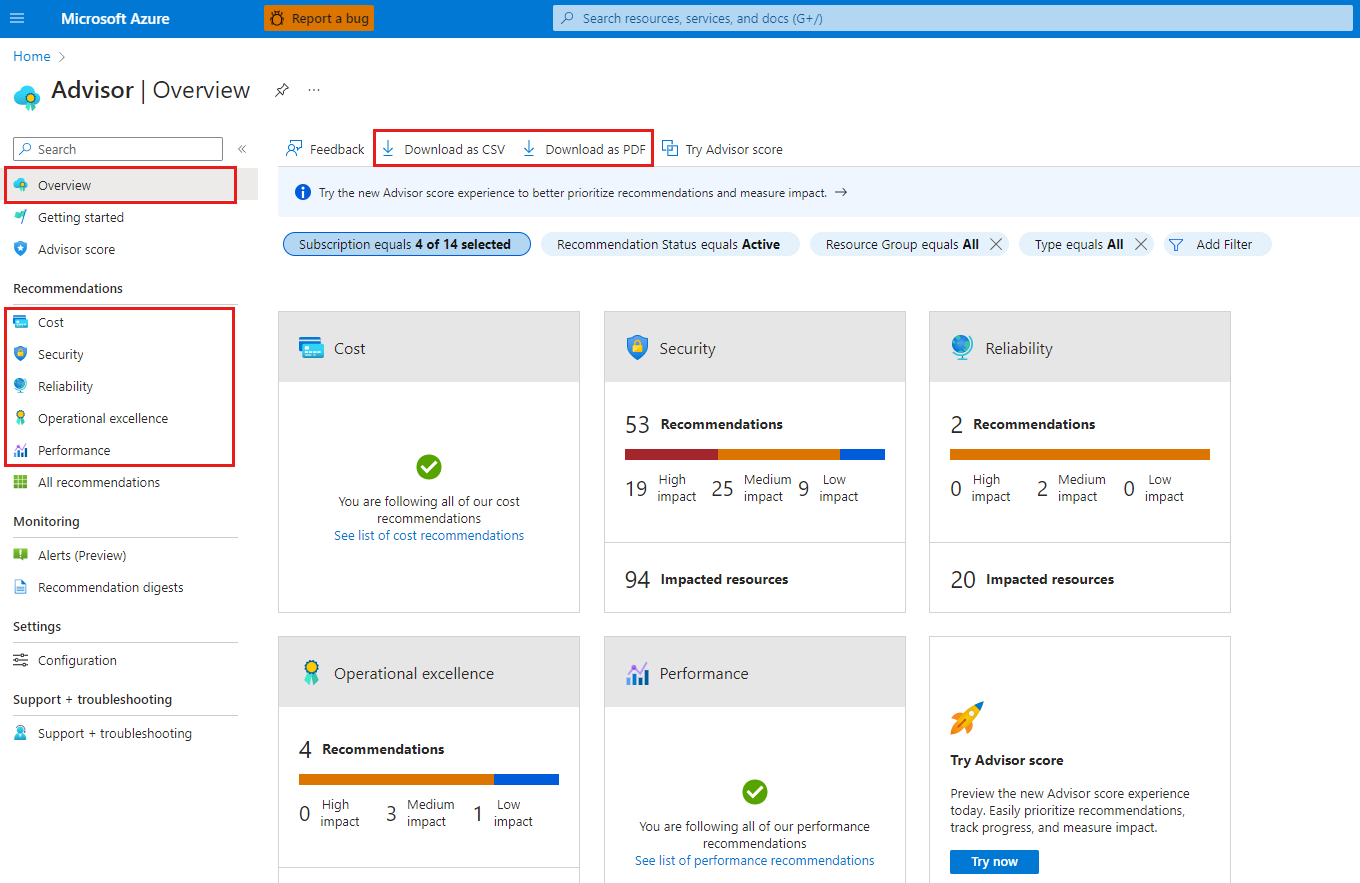Click the Security card header
Viewport: 1360px width, 883px height.
(x=755, y=347)
